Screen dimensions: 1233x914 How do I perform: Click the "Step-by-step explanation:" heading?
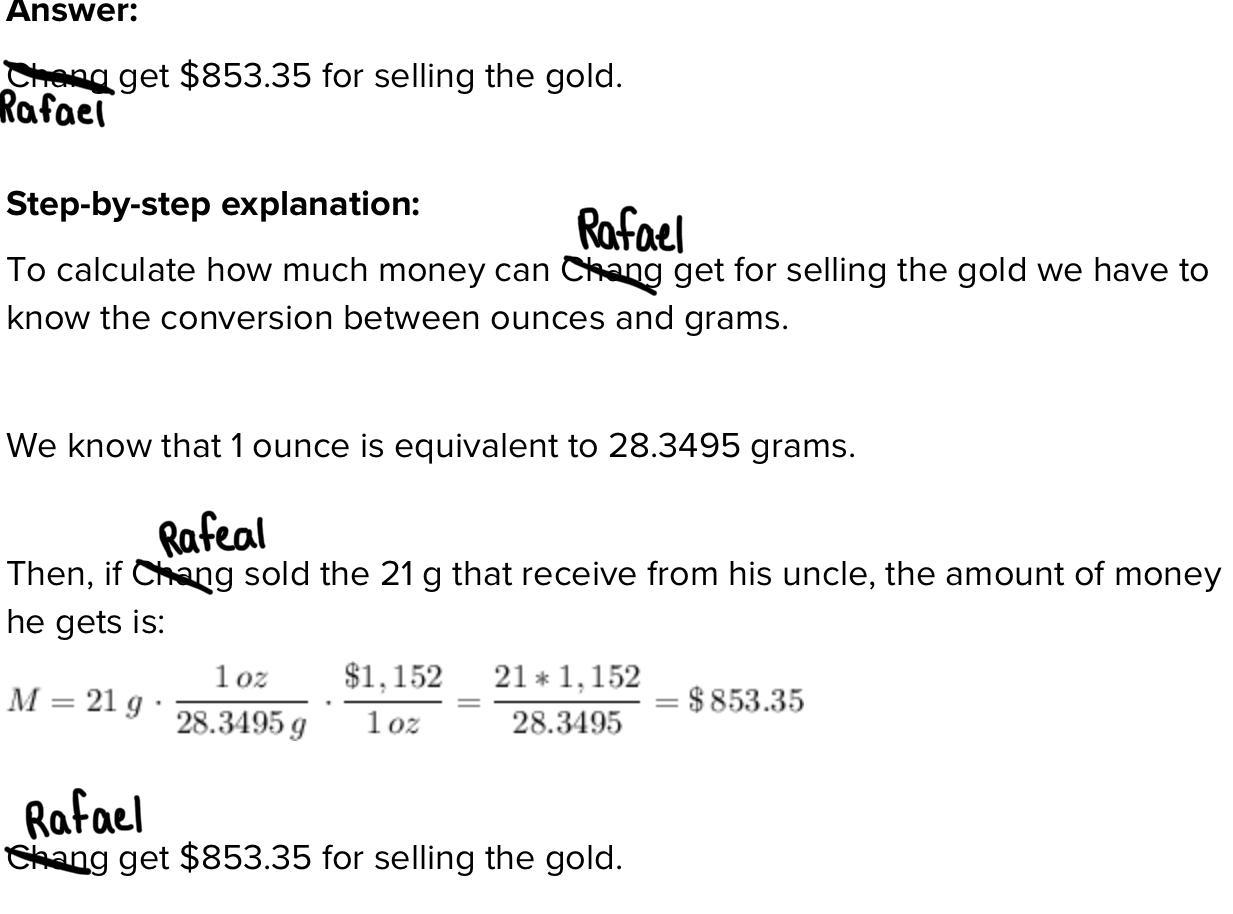click(x=213, y=204)
